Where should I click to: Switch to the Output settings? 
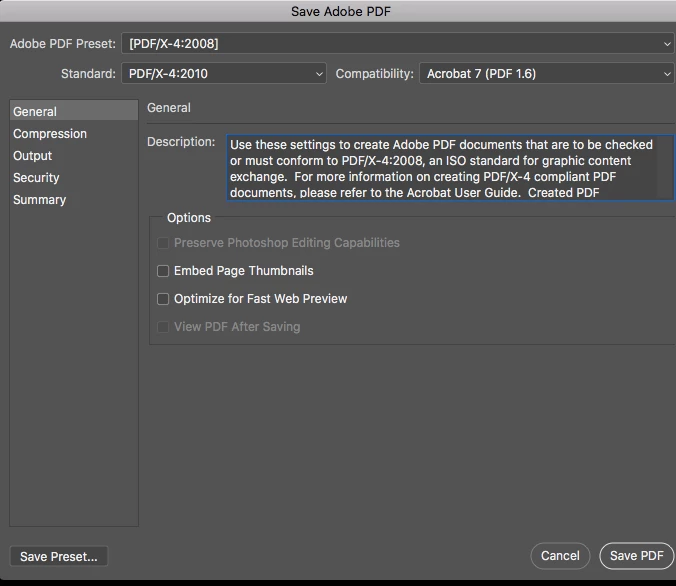coord(74,156)
